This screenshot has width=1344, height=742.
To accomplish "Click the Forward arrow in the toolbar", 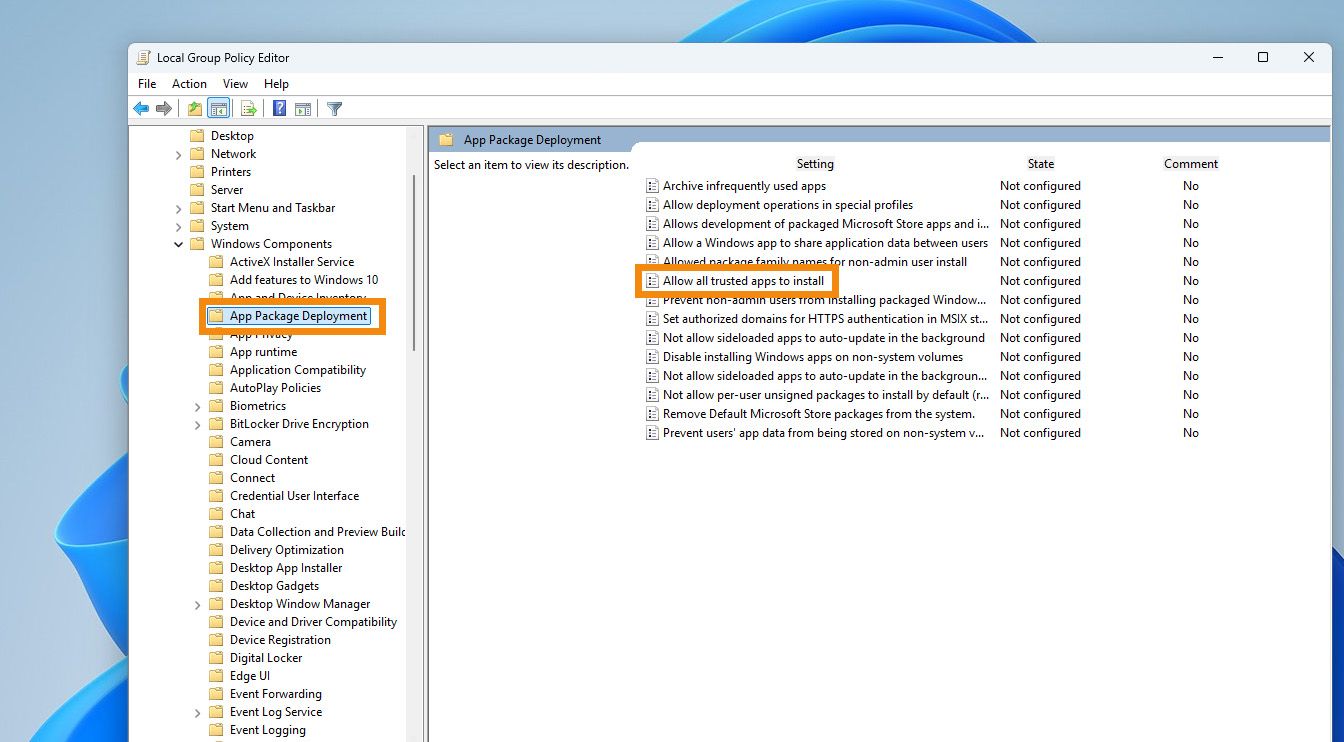I will tap(163, 108).
